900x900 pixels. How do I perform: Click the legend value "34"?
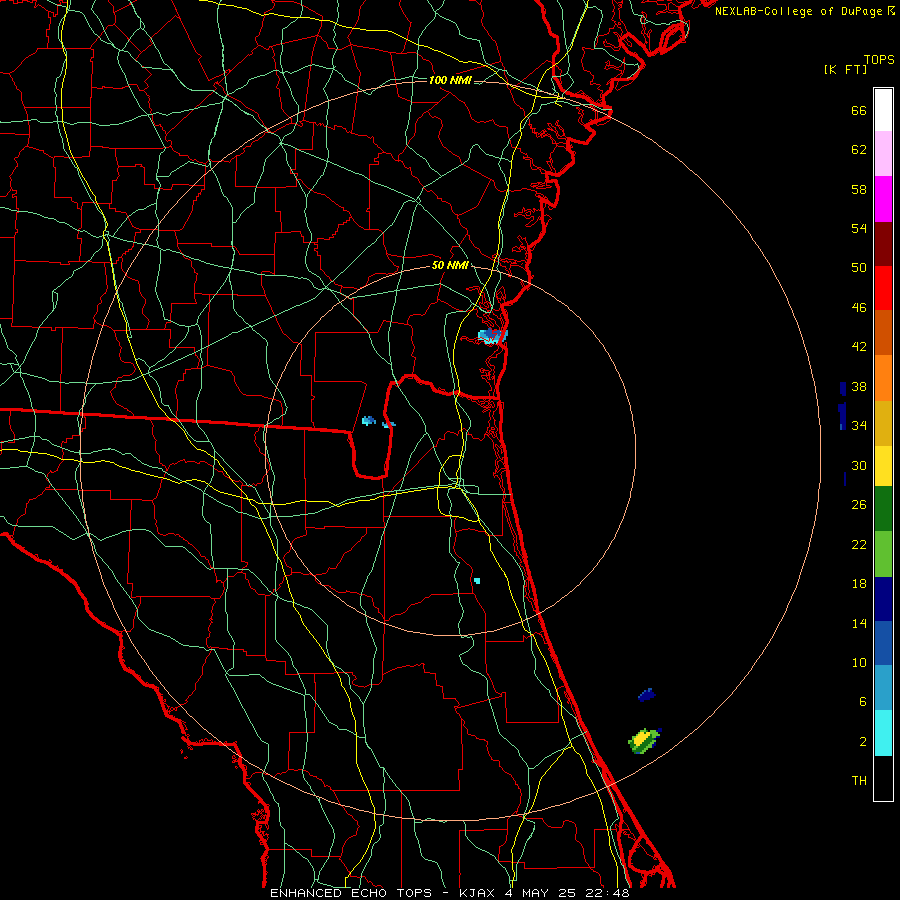[859, 425]
